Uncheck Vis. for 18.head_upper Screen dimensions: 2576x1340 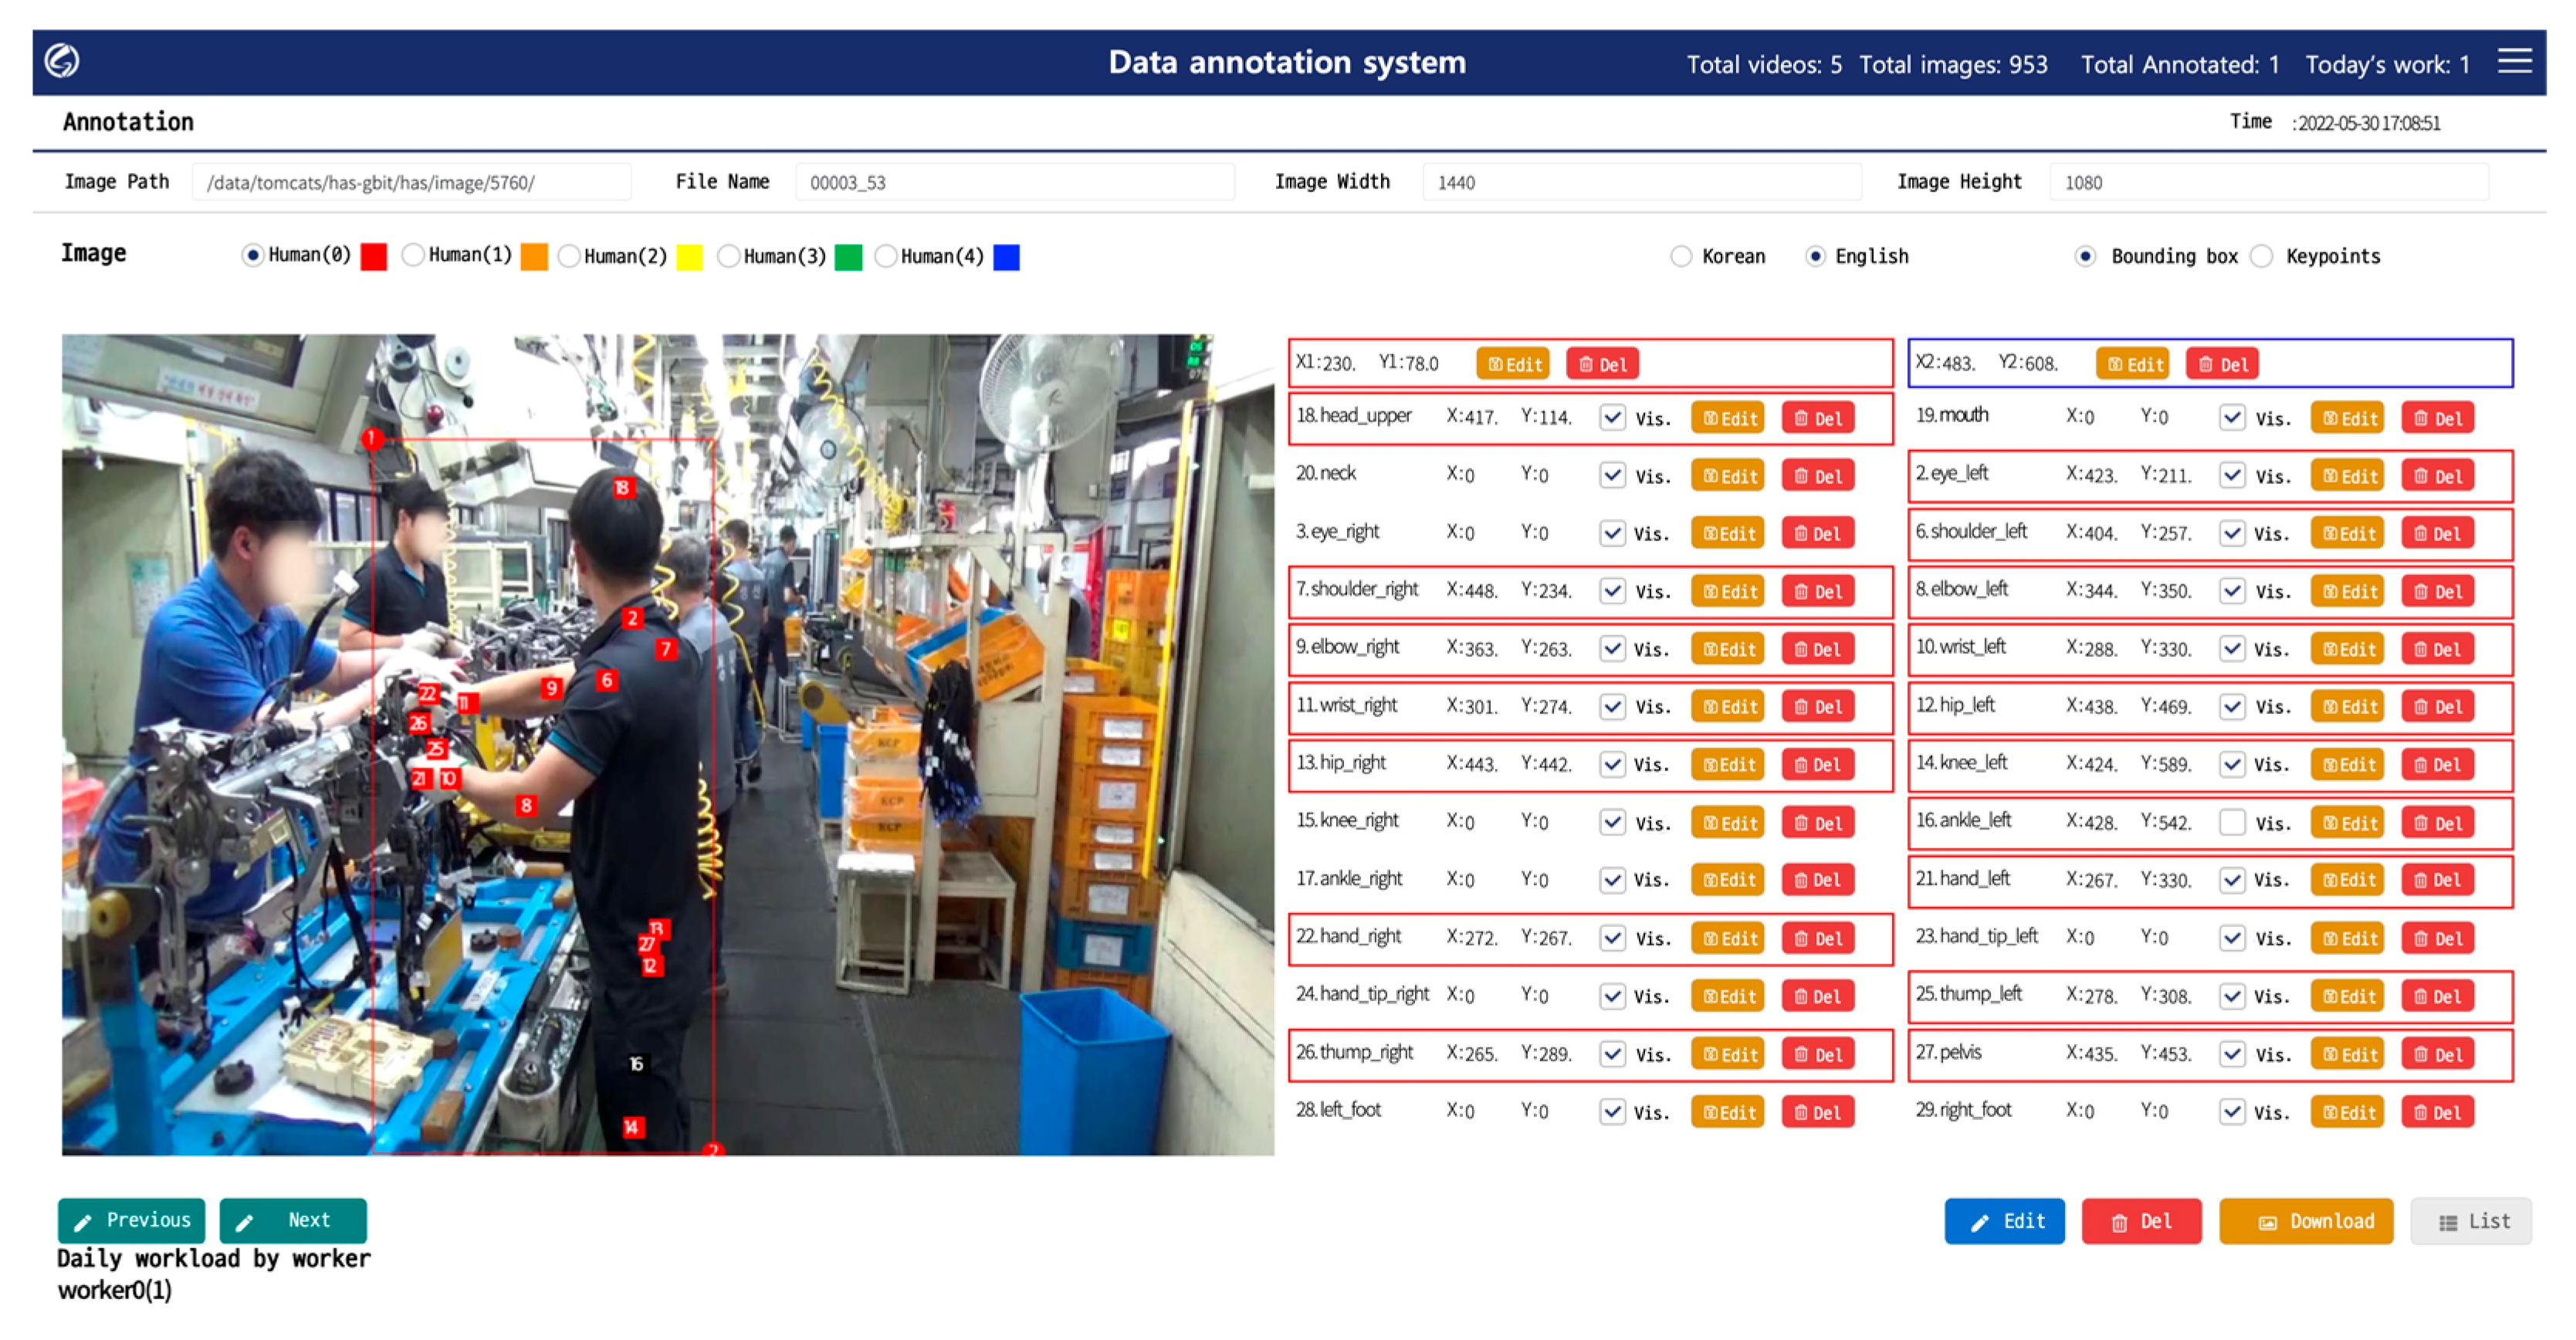[x=1612, y=417]
